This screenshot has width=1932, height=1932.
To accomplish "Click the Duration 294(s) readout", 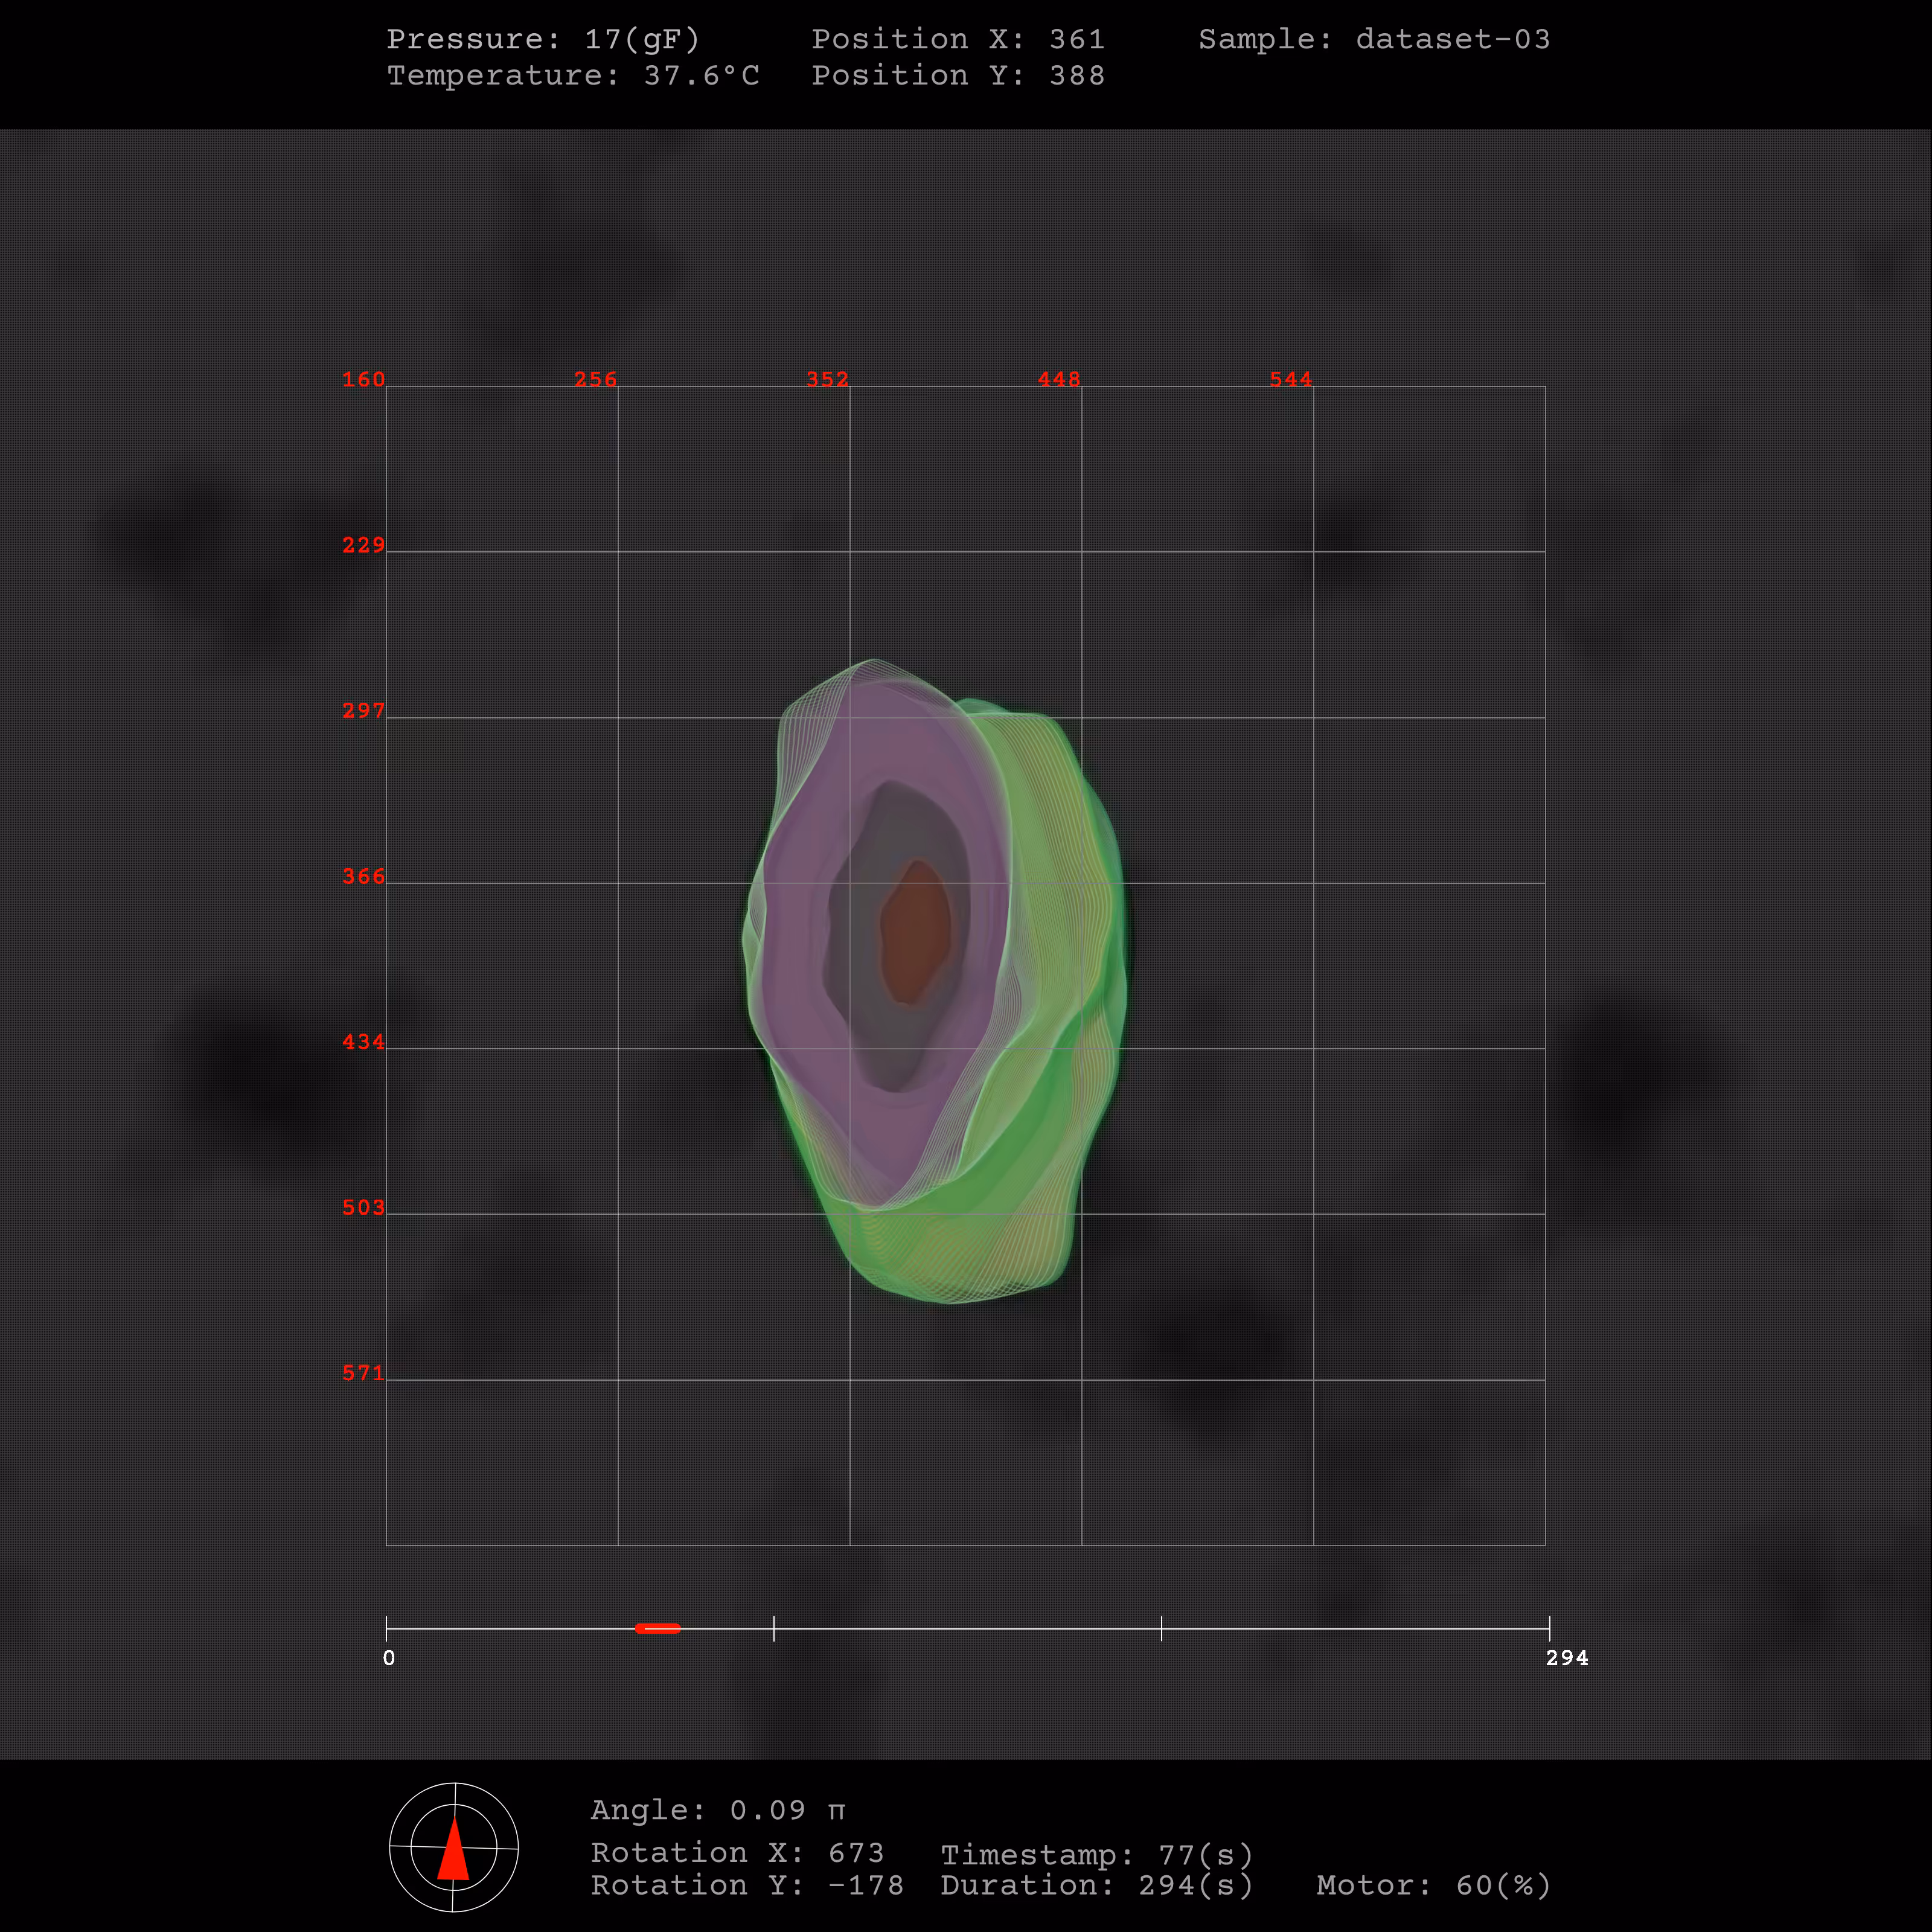I will coord(1097,1886).
